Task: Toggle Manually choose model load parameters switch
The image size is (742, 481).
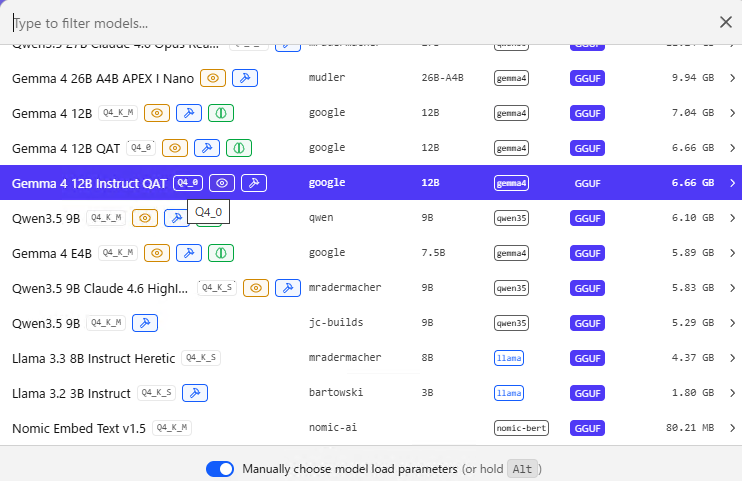Action: 220,469
